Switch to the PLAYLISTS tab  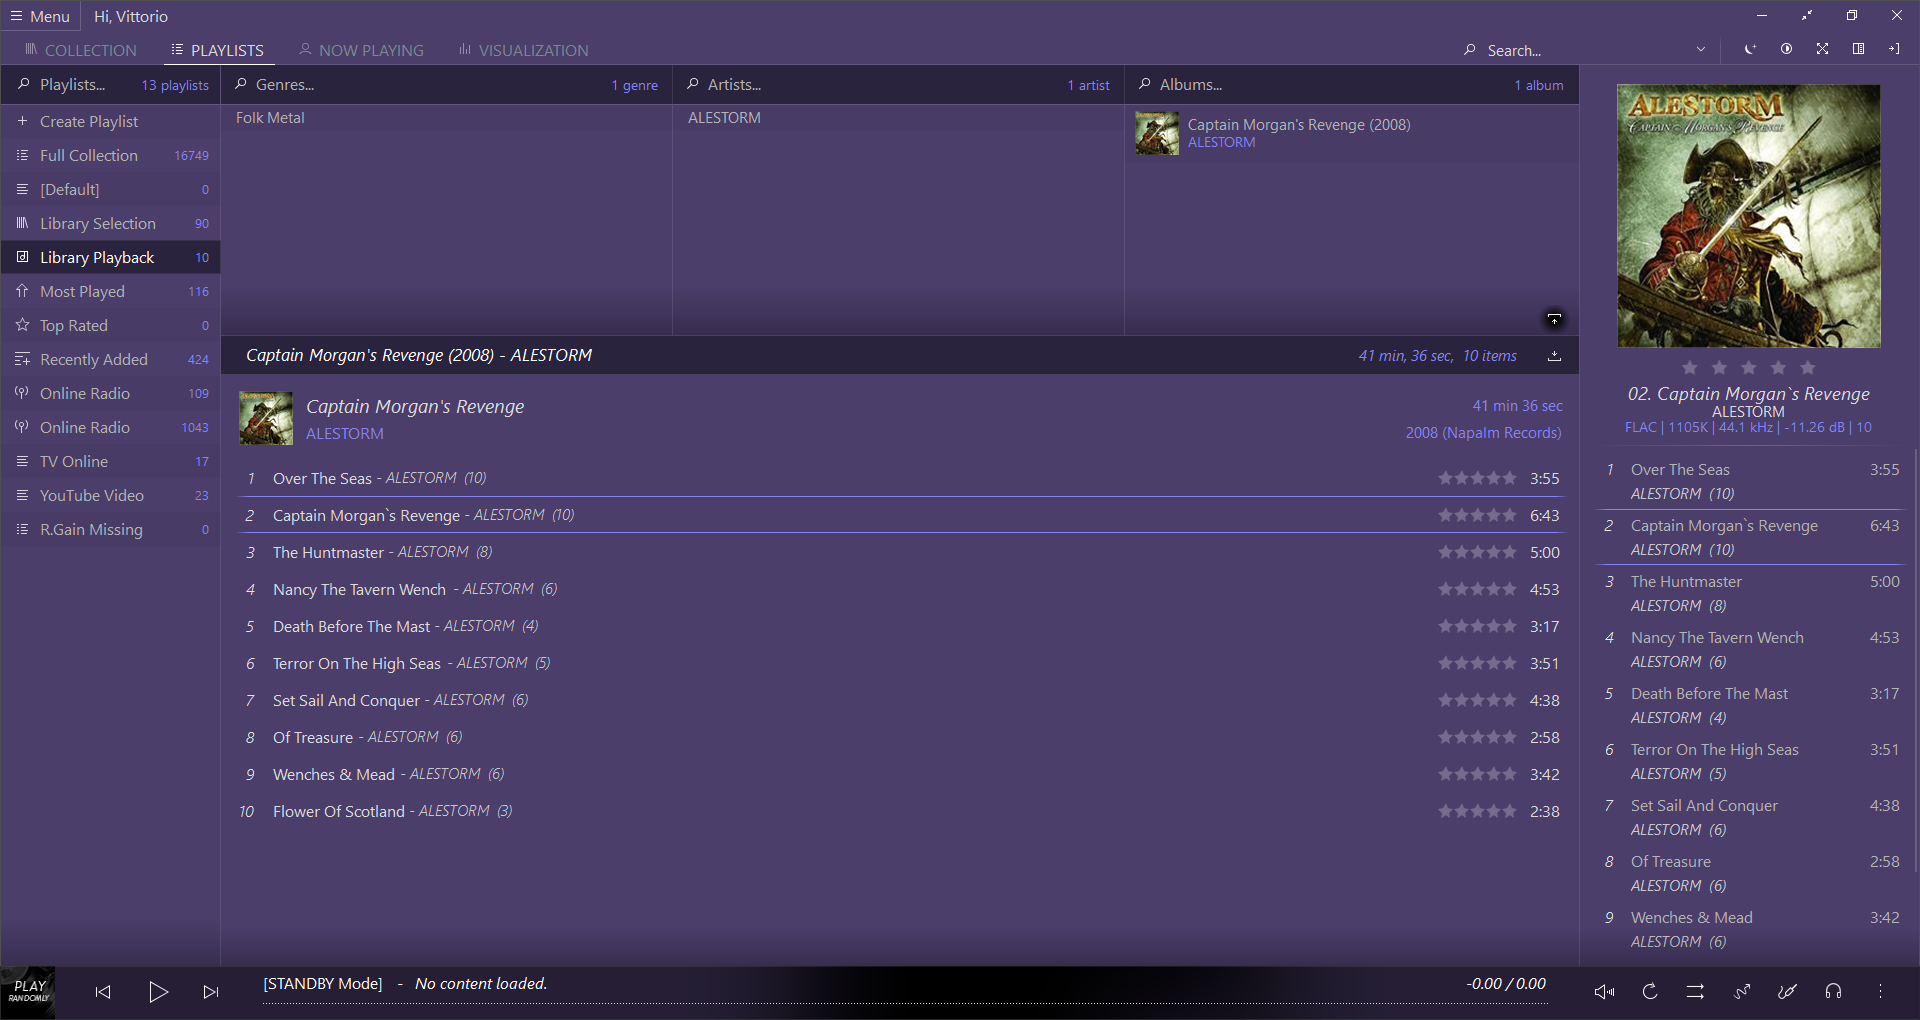(x=217, y=50)
